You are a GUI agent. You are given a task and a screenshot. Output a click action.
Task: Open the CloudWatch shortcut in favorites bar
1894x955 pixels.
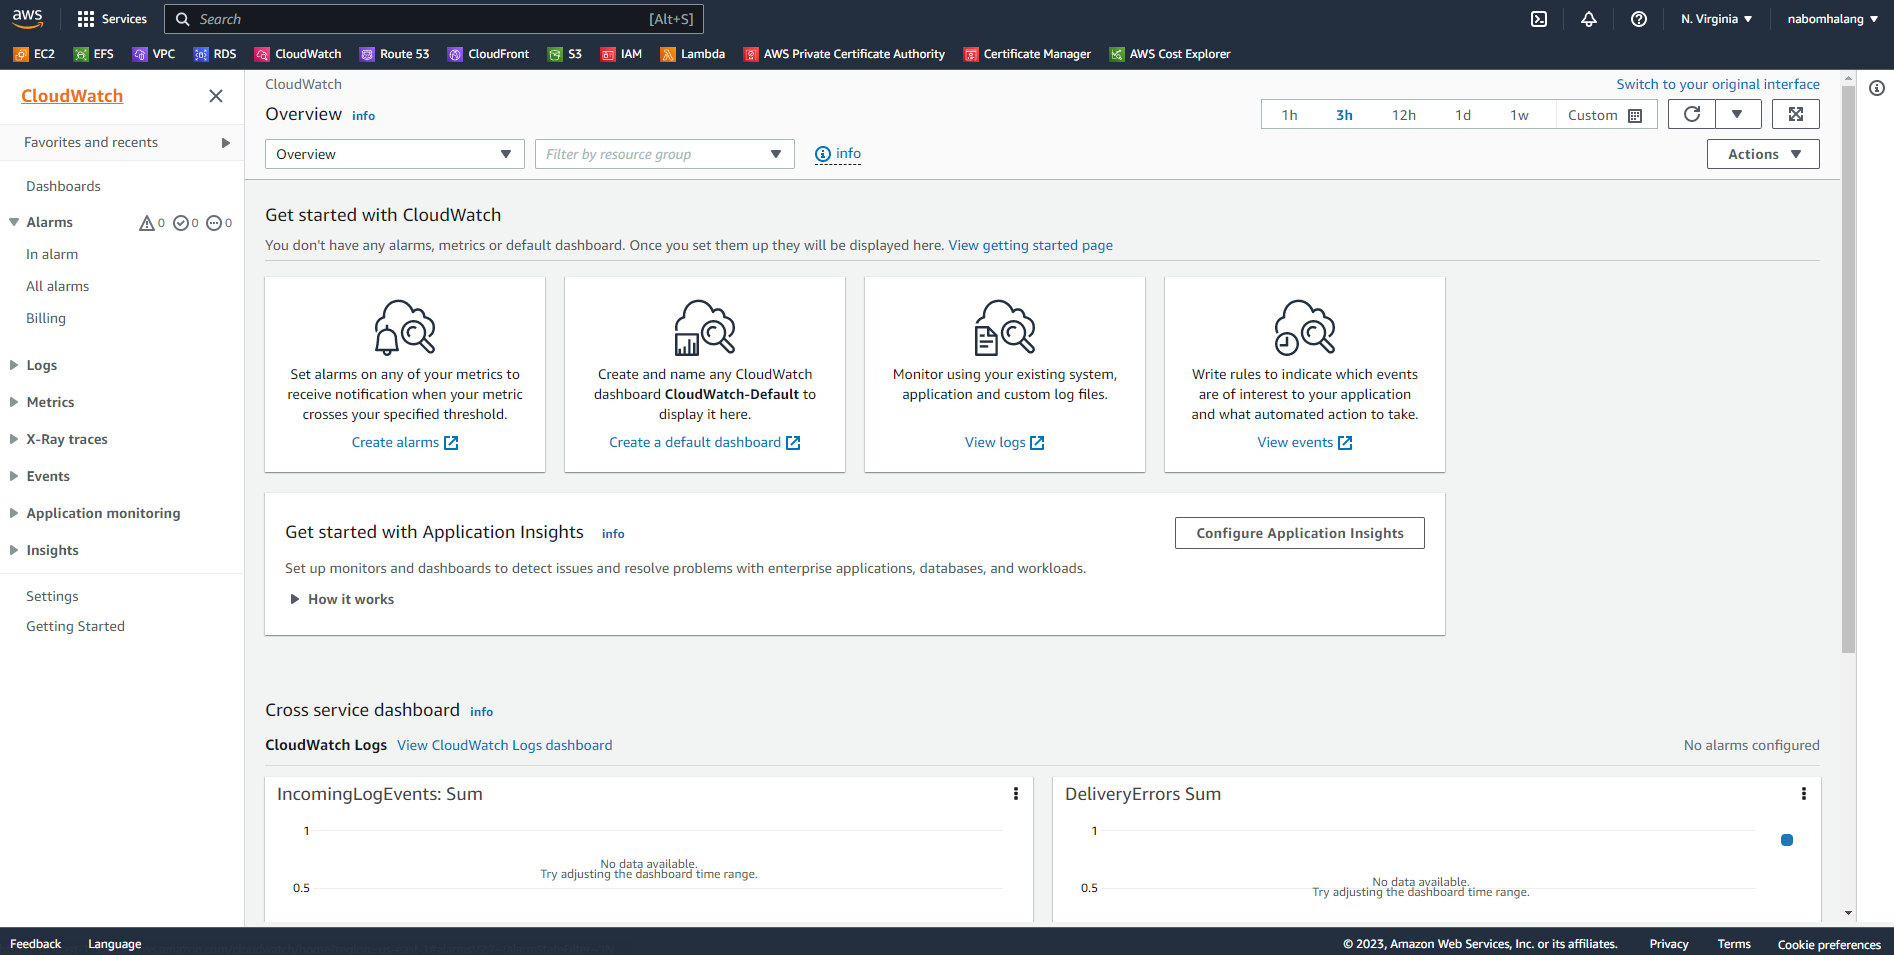pyautogui.click(x=298, y=54)
